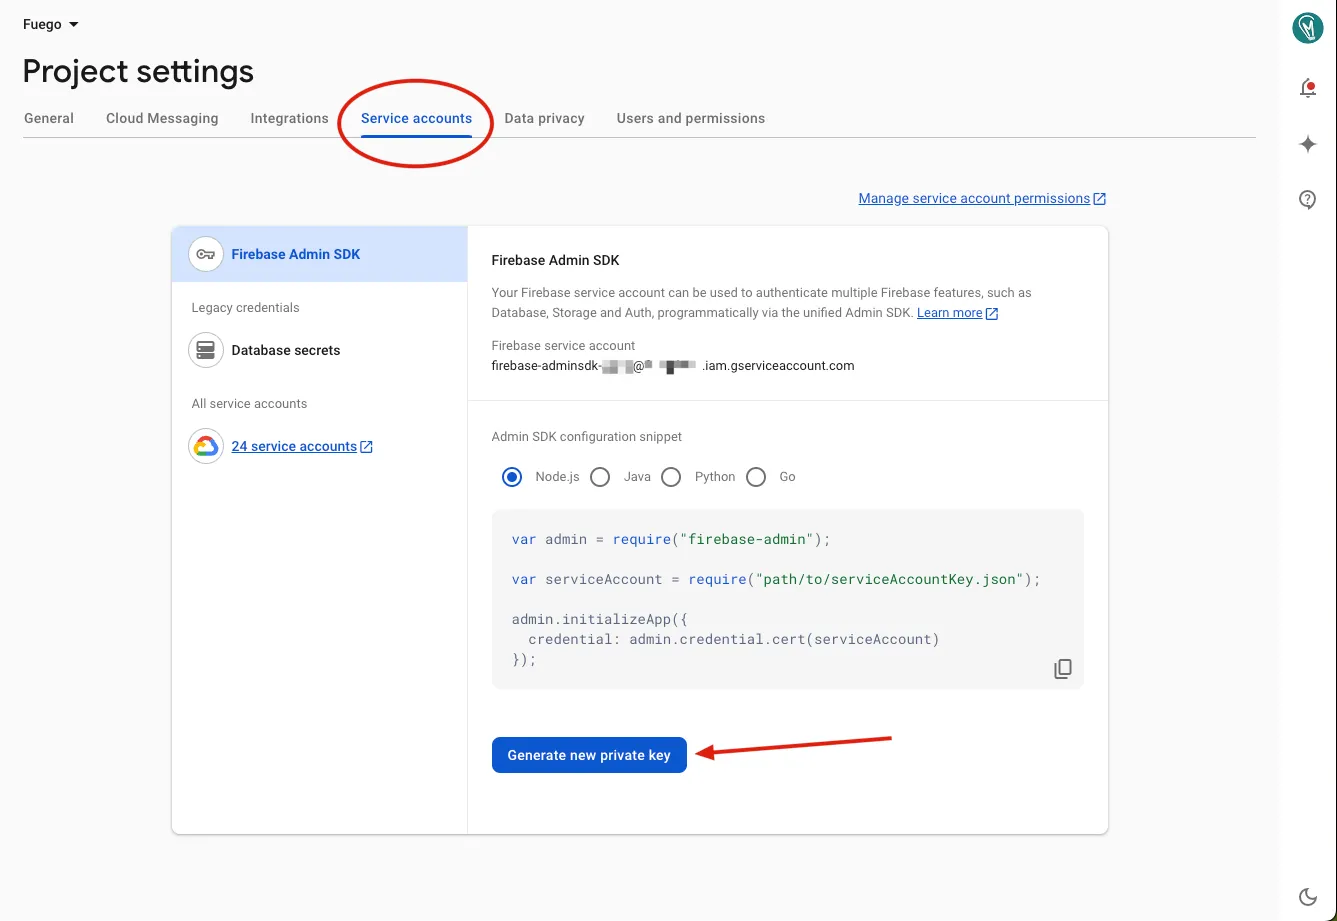Select the Python radio button
Screen dimensions: 1337x921
(x=671, y=477)
